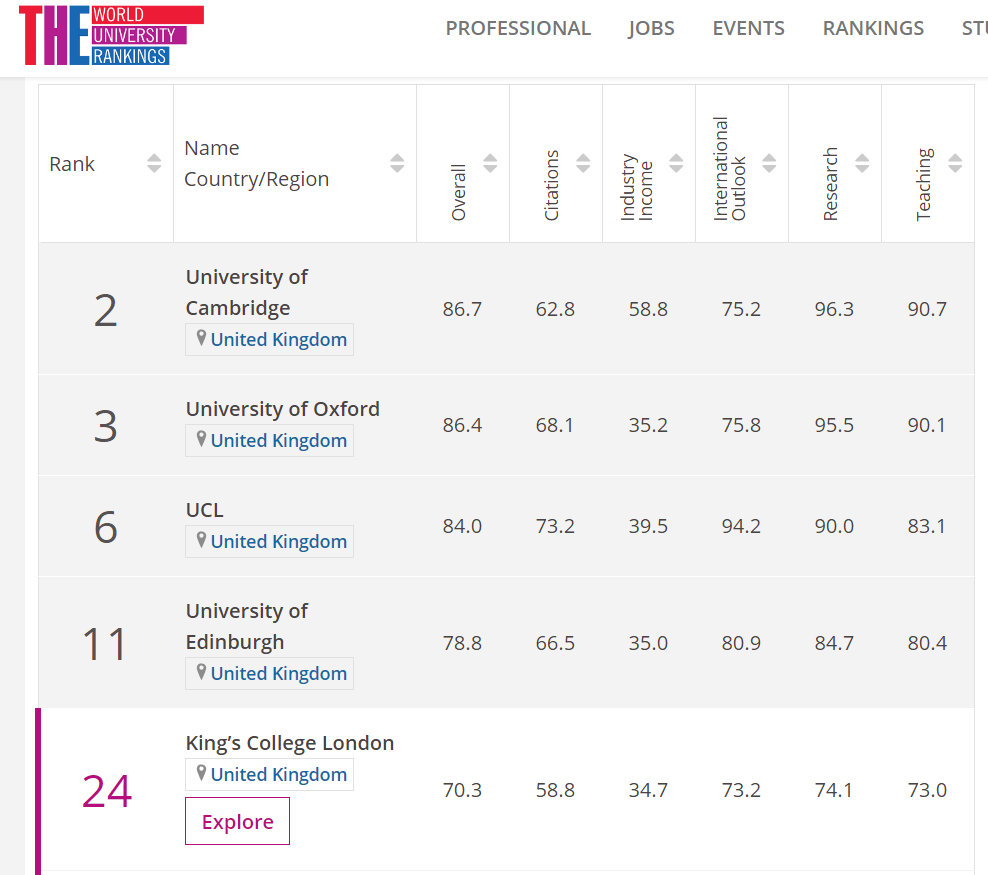This screenshot has width=988, height=875.
Task: Open University of Edinburgh profile link
Action: 246,626
